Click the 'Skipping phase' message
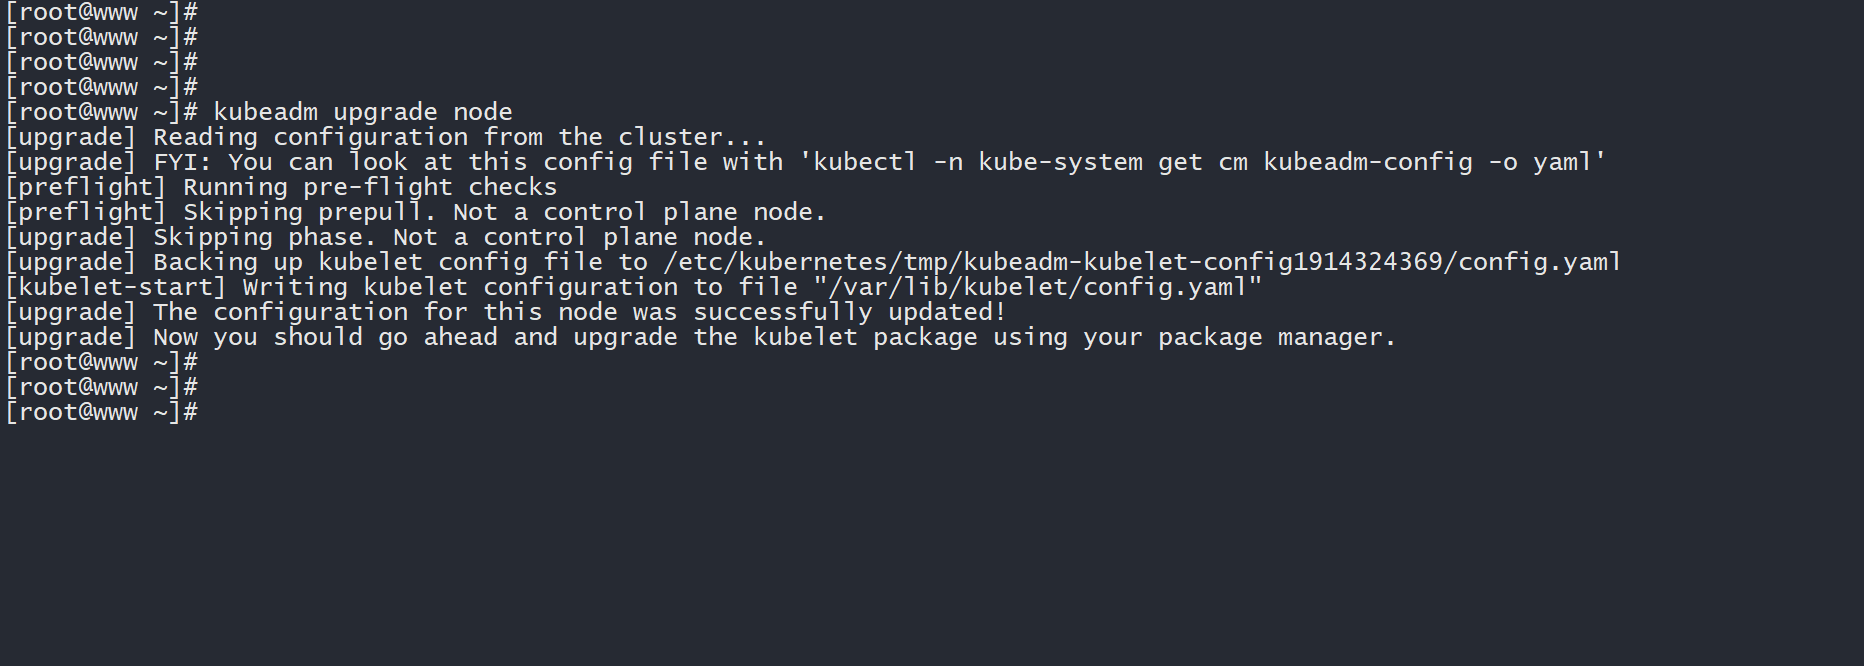Image resolution: width=1864 pixels, height=666 pixels. (x=264, y=237)
